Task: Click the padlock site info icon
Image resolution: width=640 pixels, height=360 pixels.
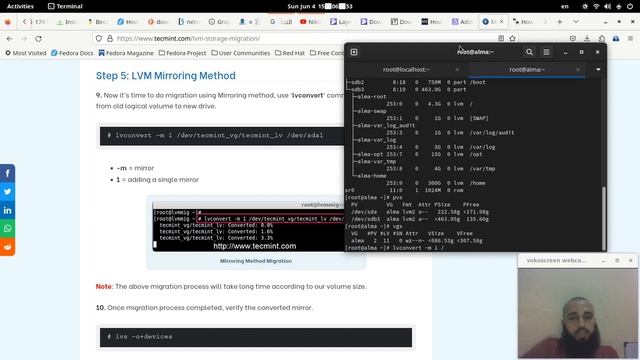Action: [x=109, y=38]
